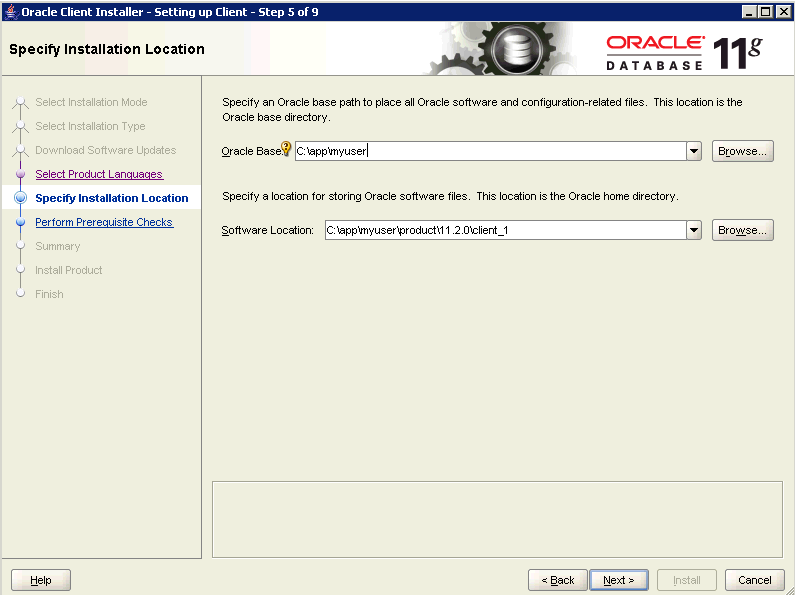Click the Specify Installation Location step marker
The image size is (795, 595).
19,198
